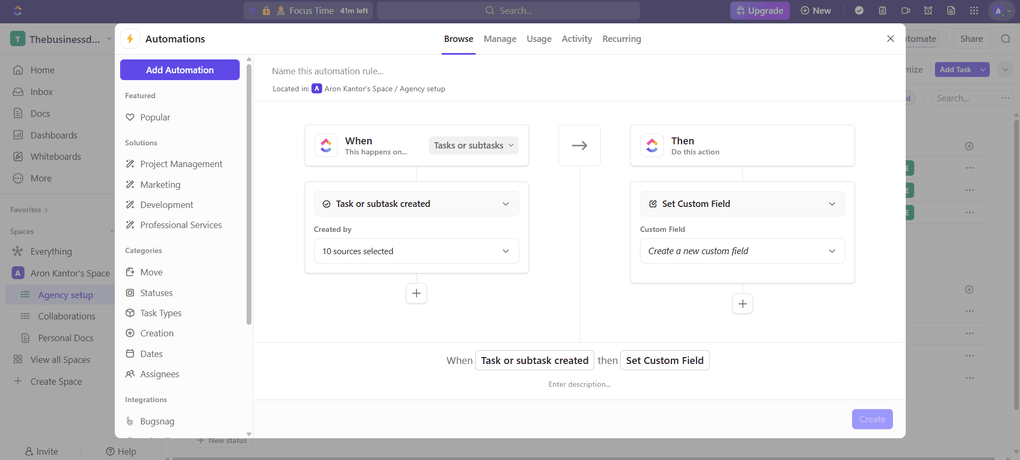The height and width of the screenshot is (460, 1020).
Task: Close the Automations dialog
Action: 891,38
